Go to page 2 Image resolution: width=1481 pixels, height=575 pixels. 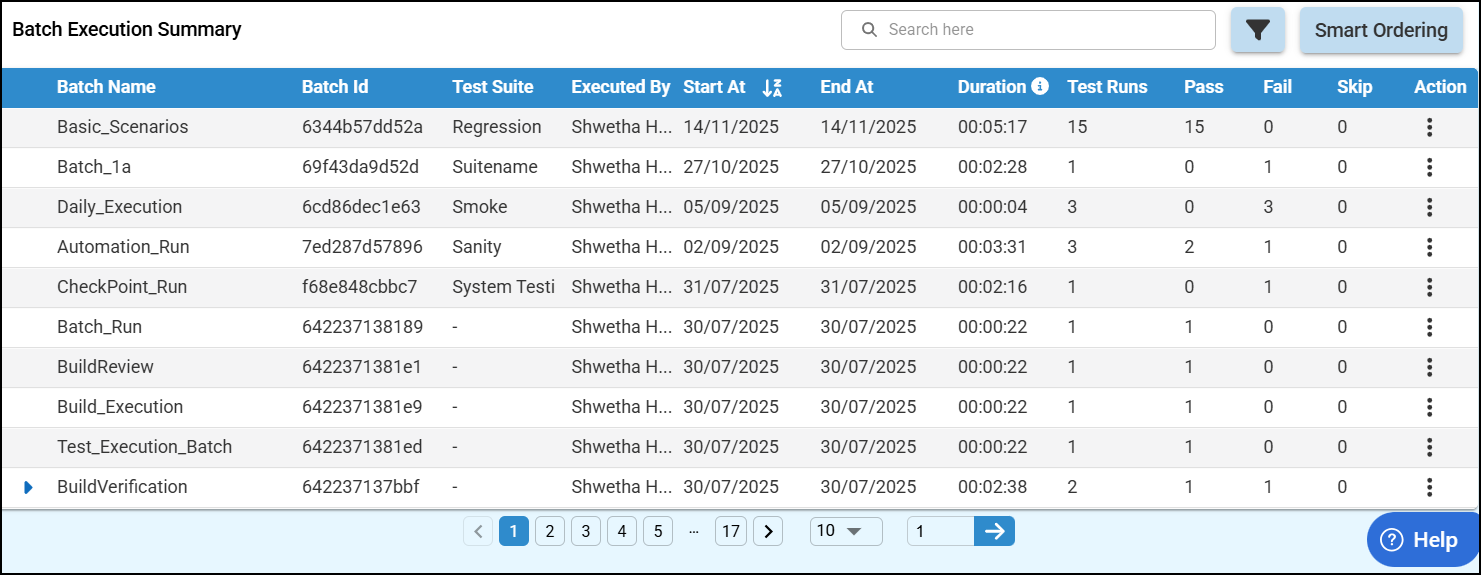549,531
